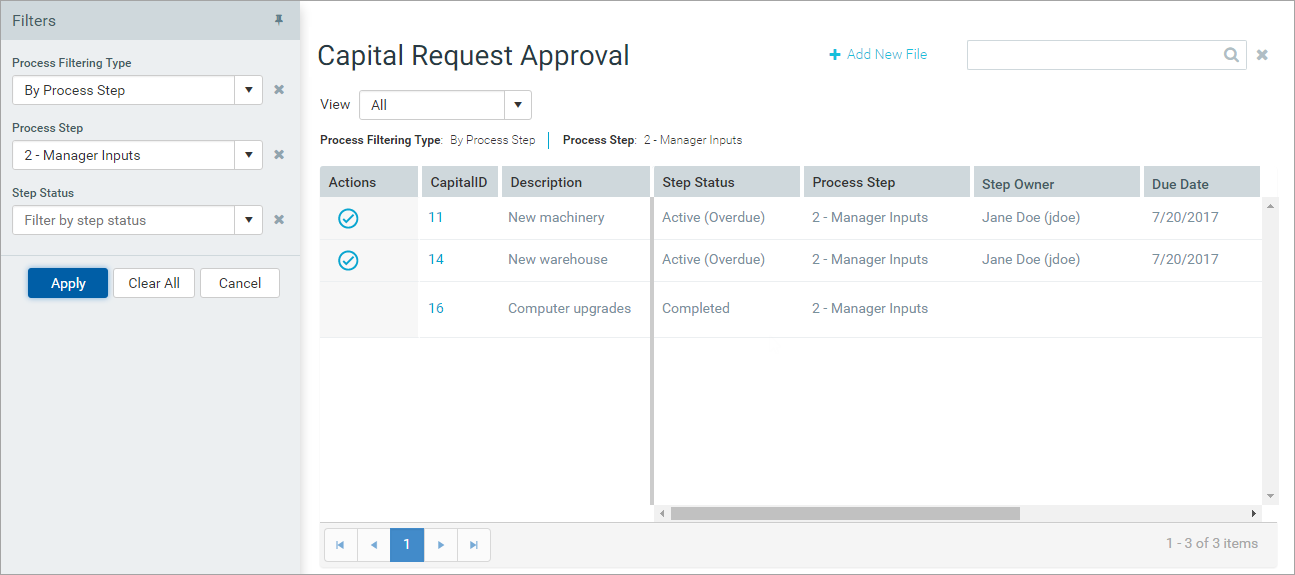Open CapitalID 16 link
The width and height of the screenshot is (1295, 575).
436,308
